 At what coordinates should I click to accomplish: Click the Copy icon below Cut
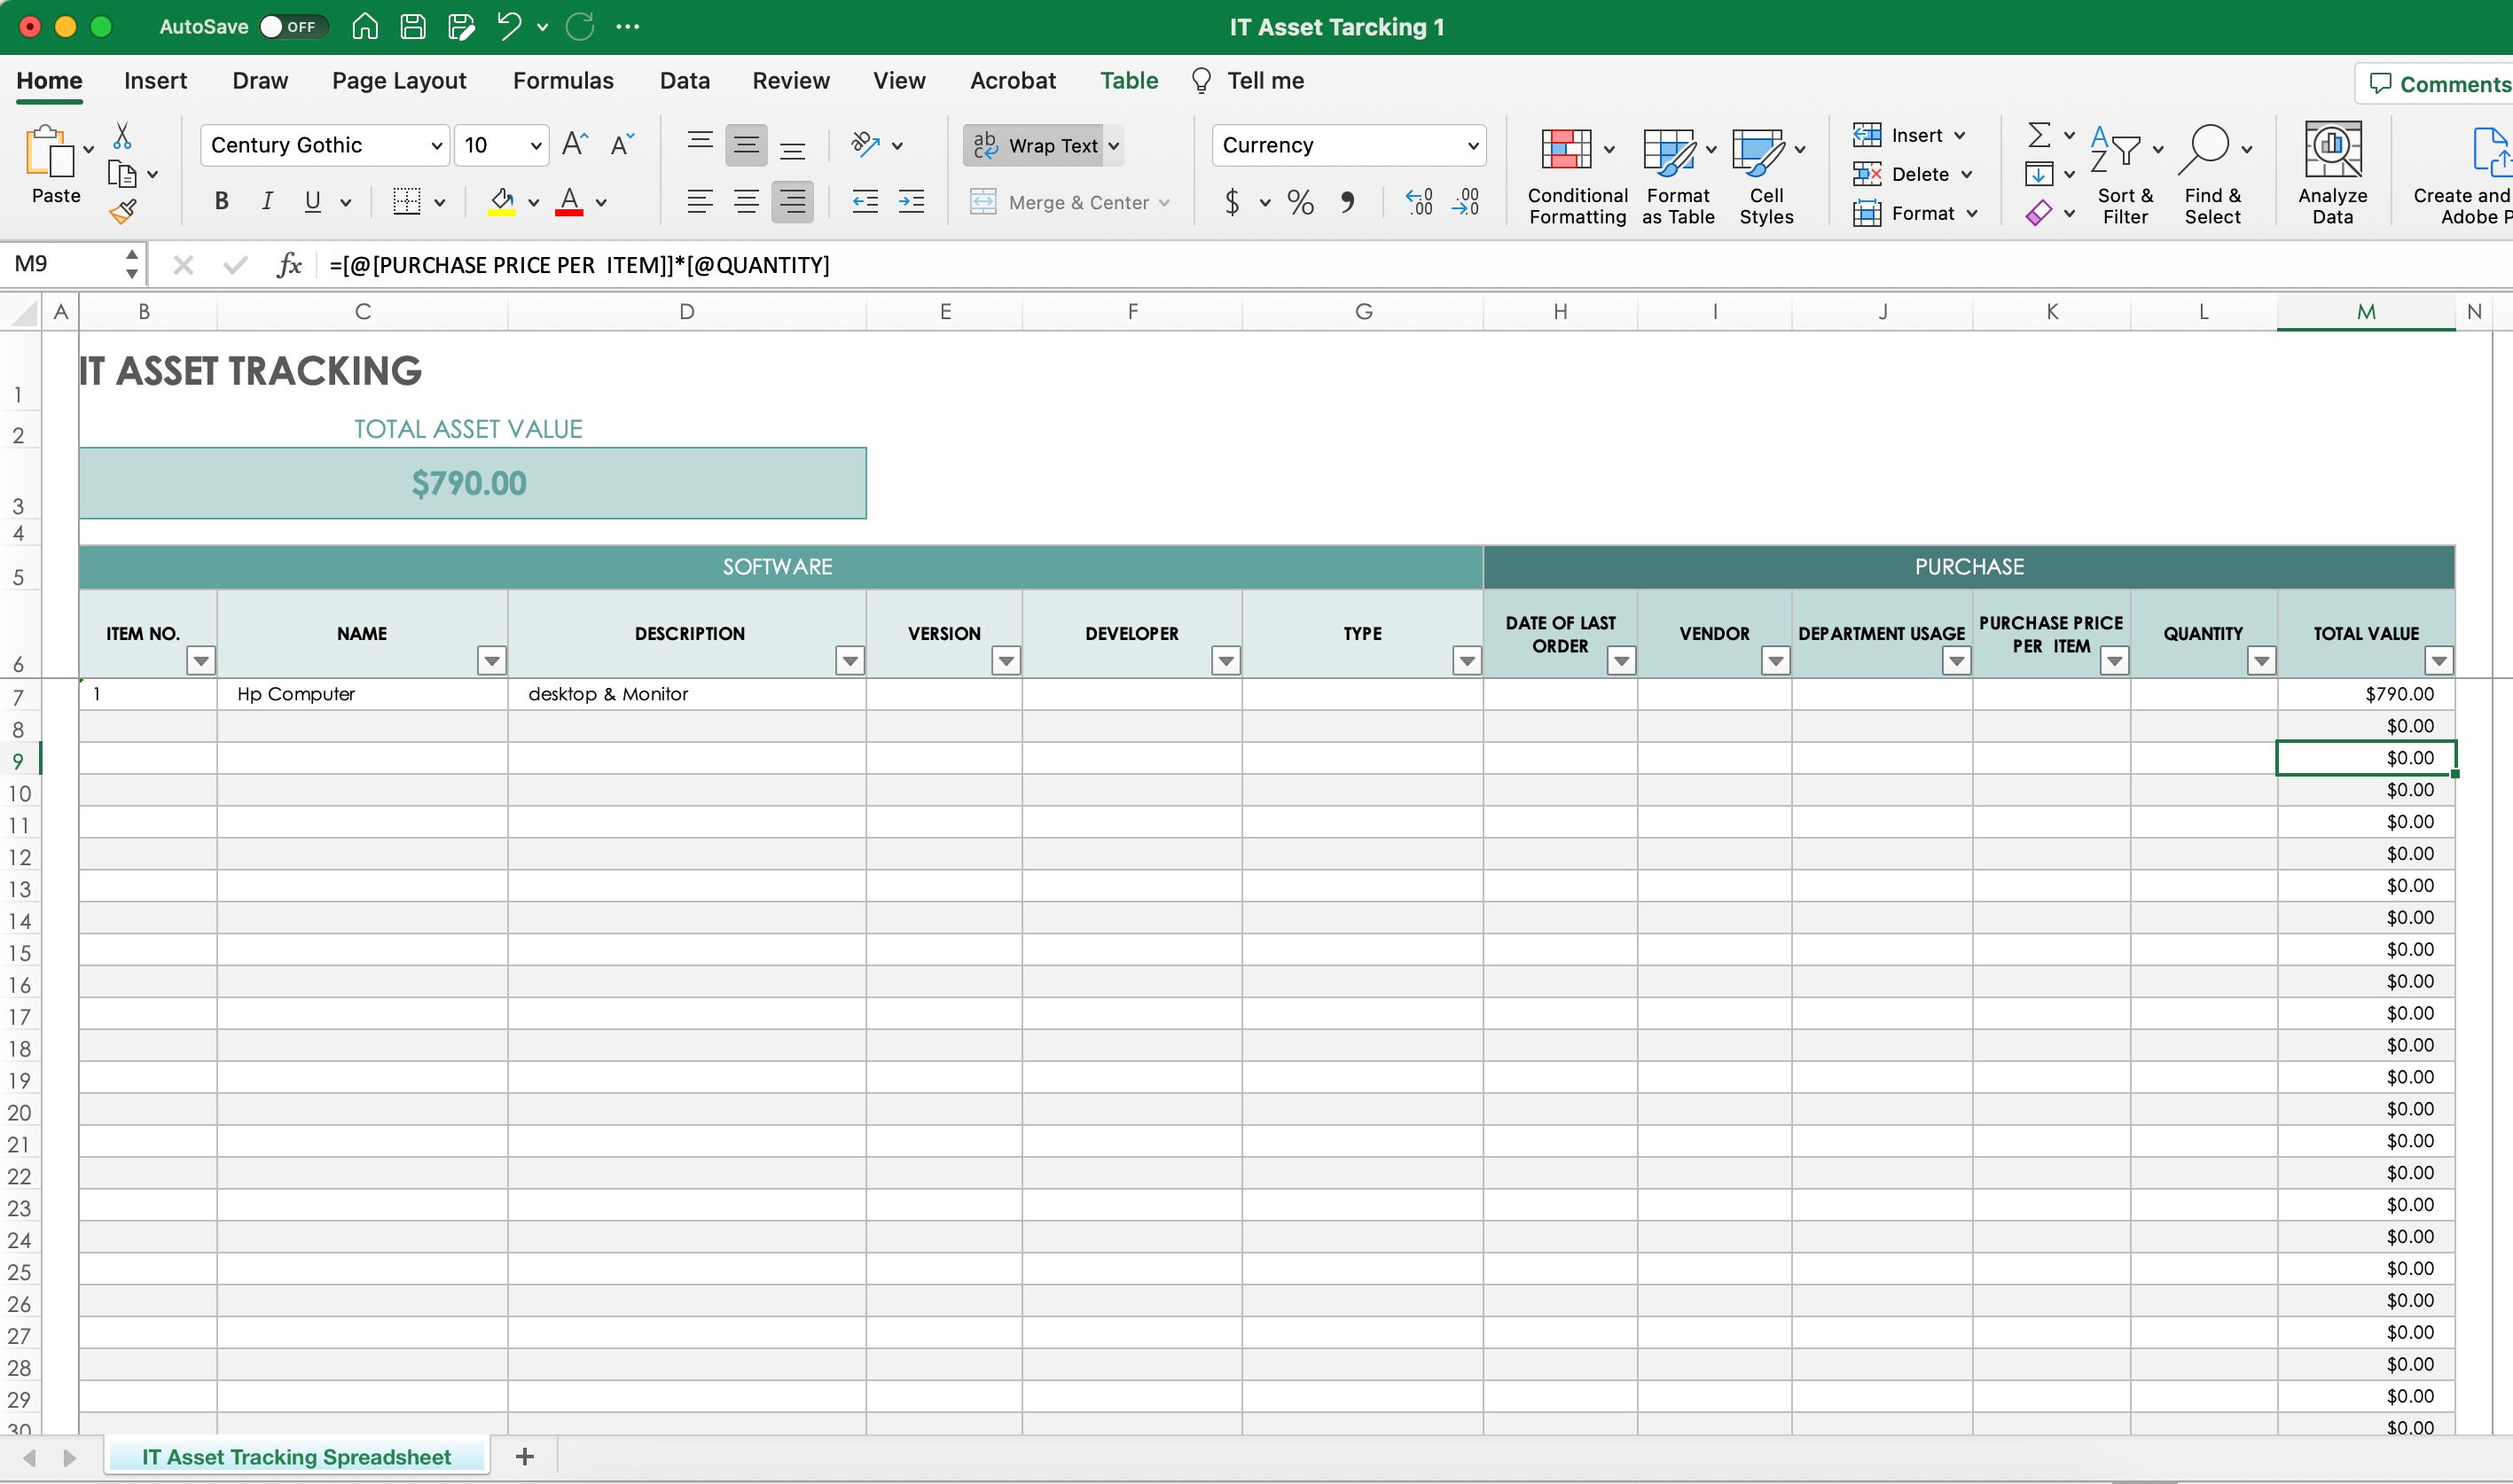pyautogui.click(x=122, y=174)
